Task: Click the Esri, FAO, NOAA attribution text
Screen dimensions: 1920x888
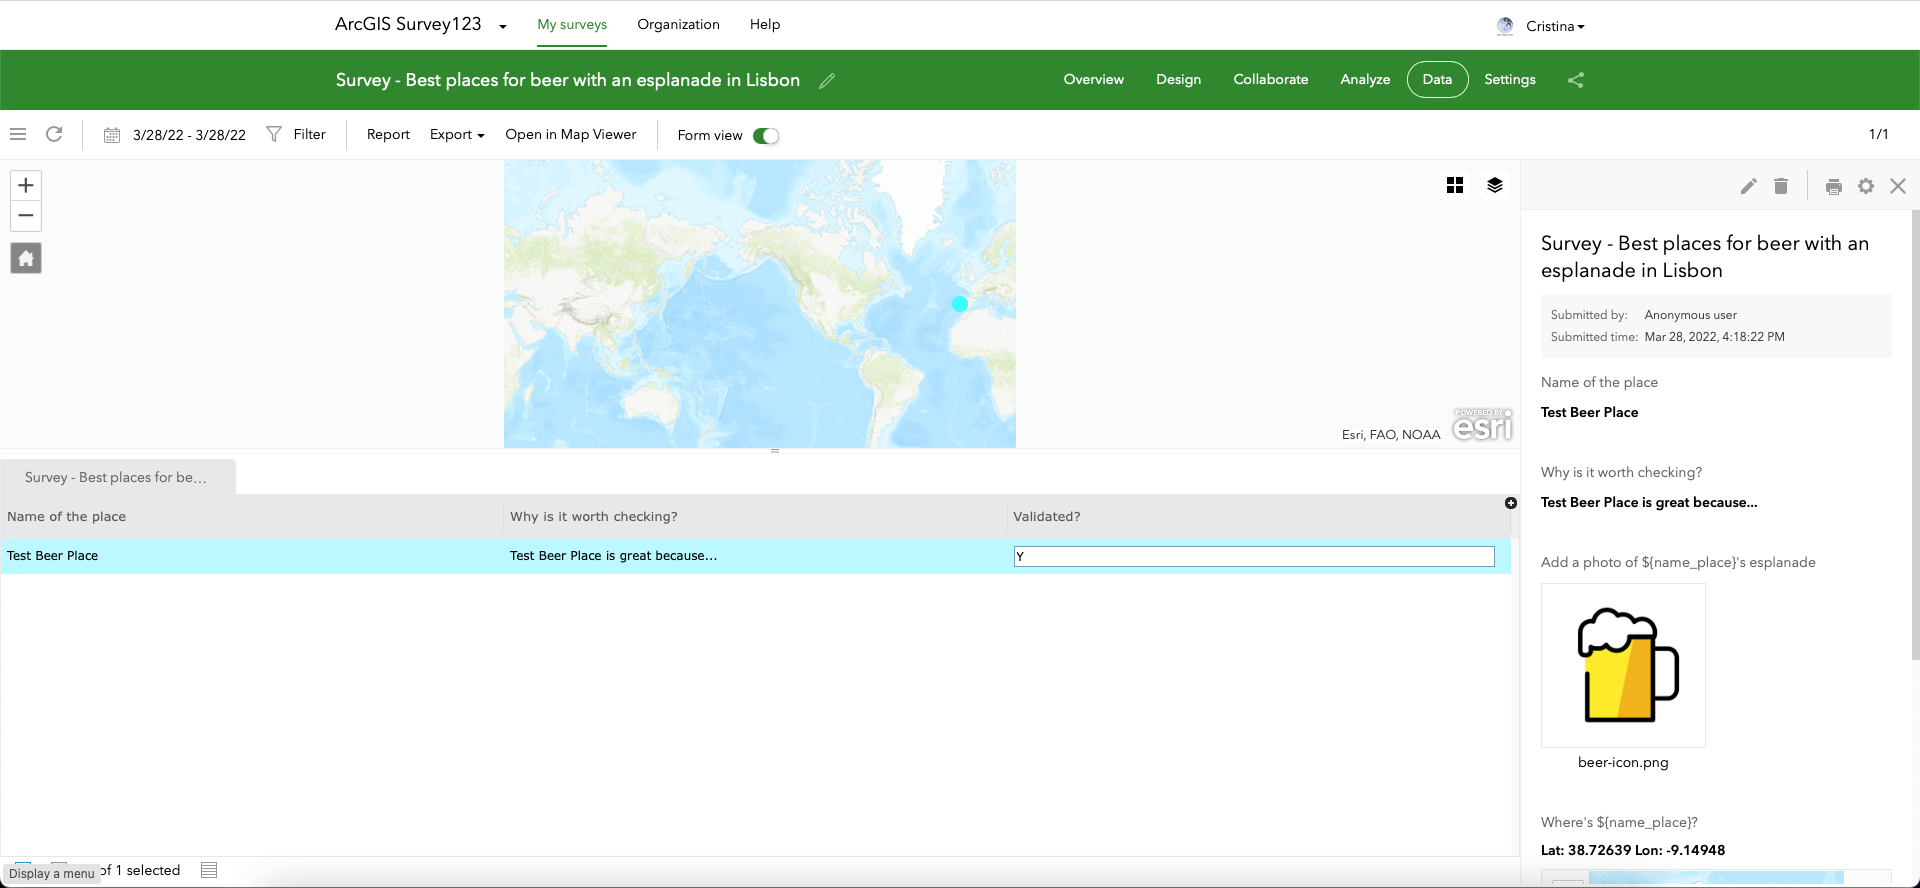Action: (x=1391, y=434)
